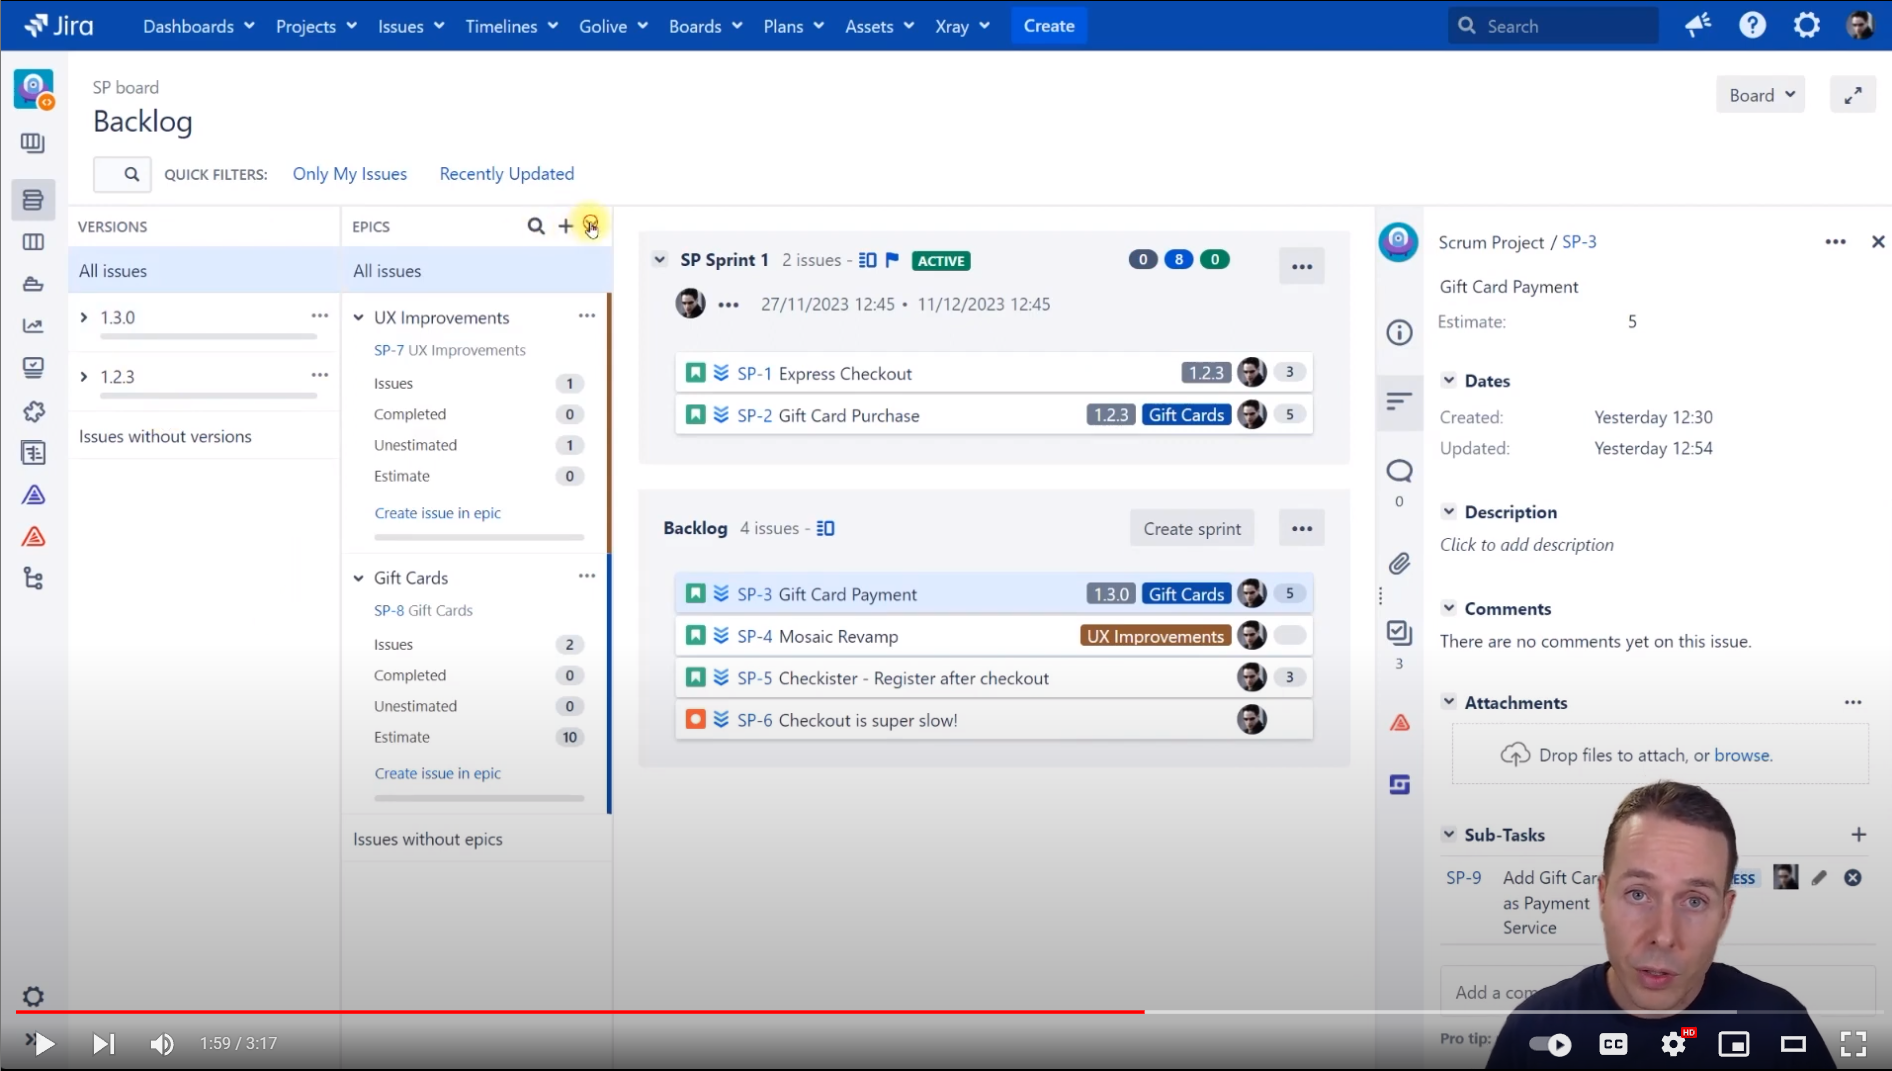
Task: Click the Jira search field
Action: tap(1553, 26)
